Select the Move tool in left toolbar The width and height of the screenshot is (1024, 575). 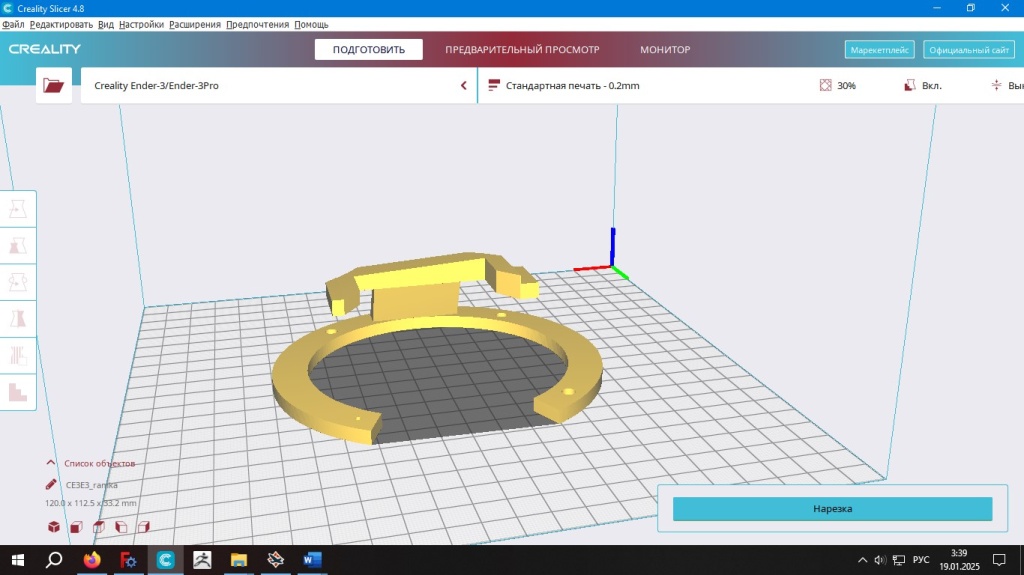pos(18,209)
